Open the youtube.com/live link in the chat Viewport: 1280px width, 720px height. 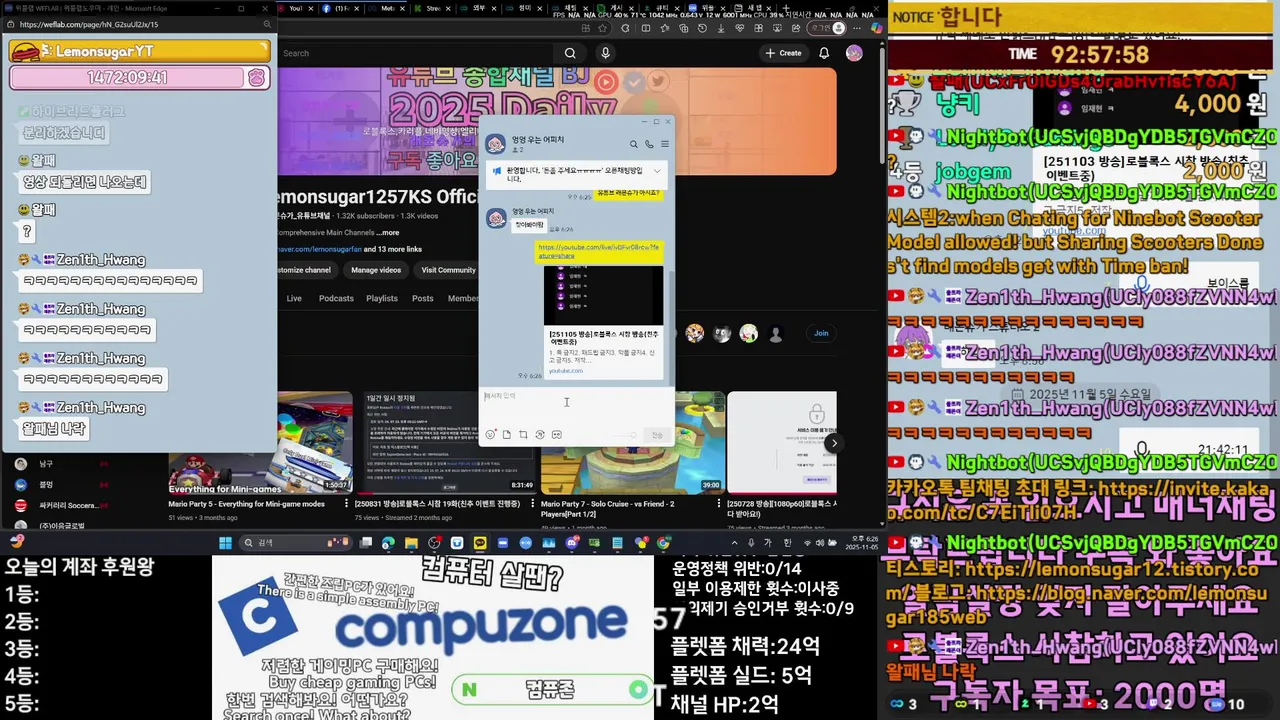pos(598,251)
